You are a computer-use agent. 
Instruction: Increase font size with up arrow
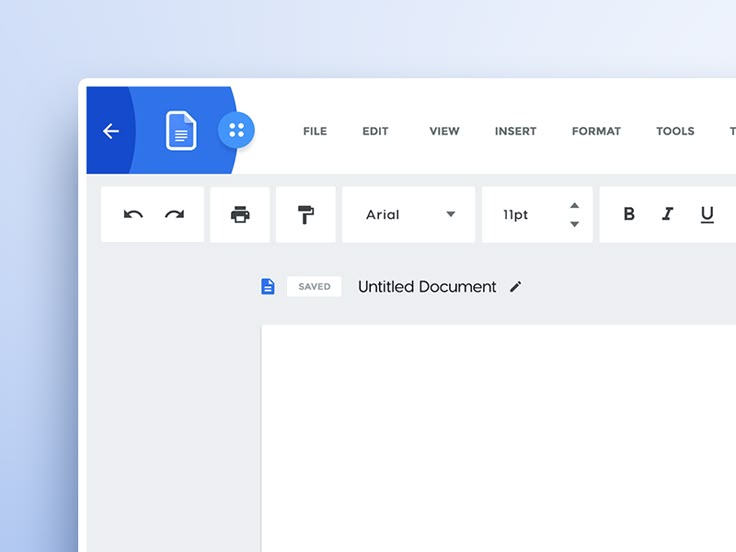tap(574, 205)
